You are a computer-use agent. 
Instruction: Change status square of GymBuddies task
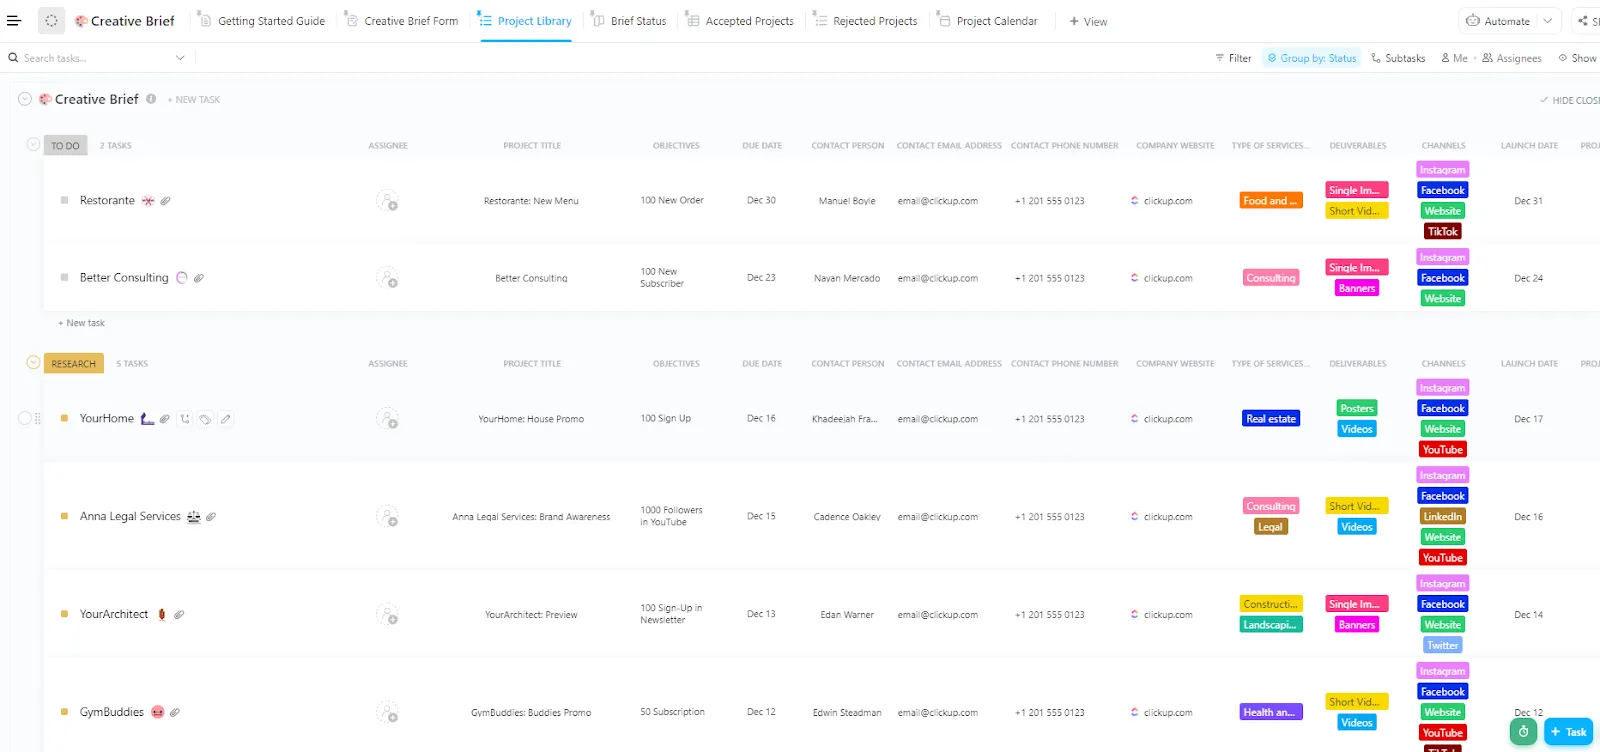pos(64,712)
